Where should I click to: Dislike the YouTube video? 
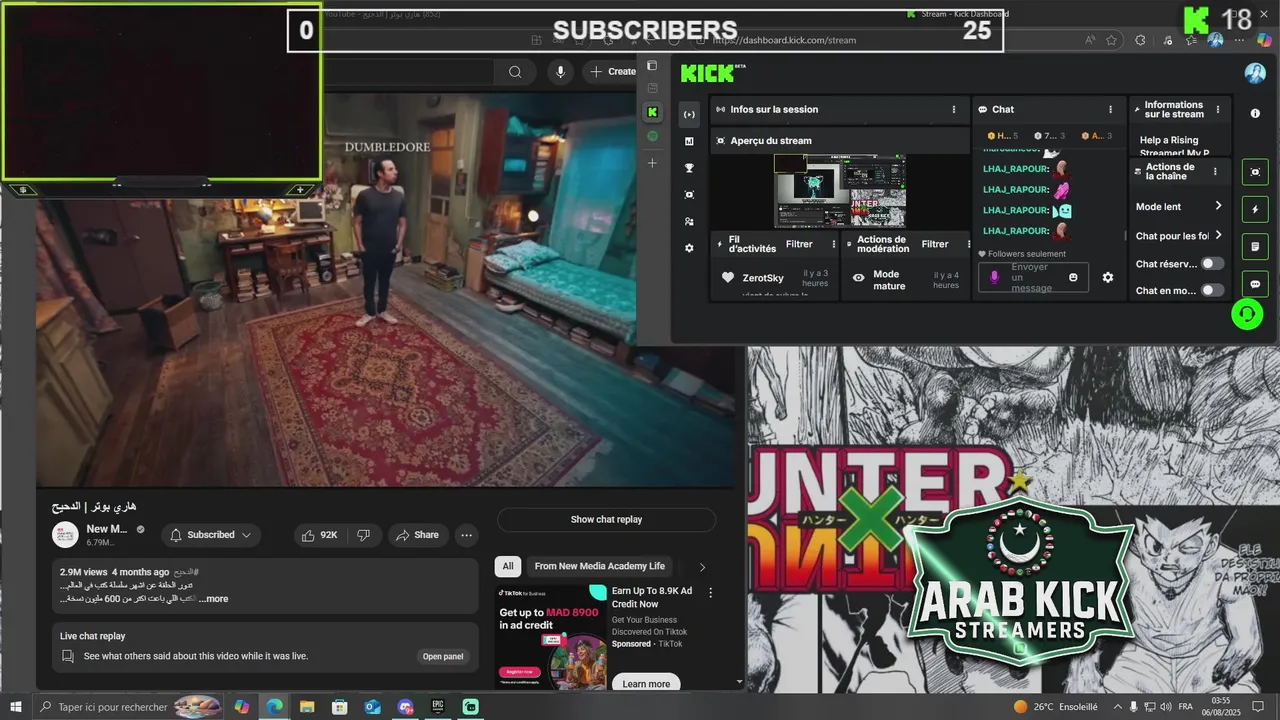coord(364,535)
